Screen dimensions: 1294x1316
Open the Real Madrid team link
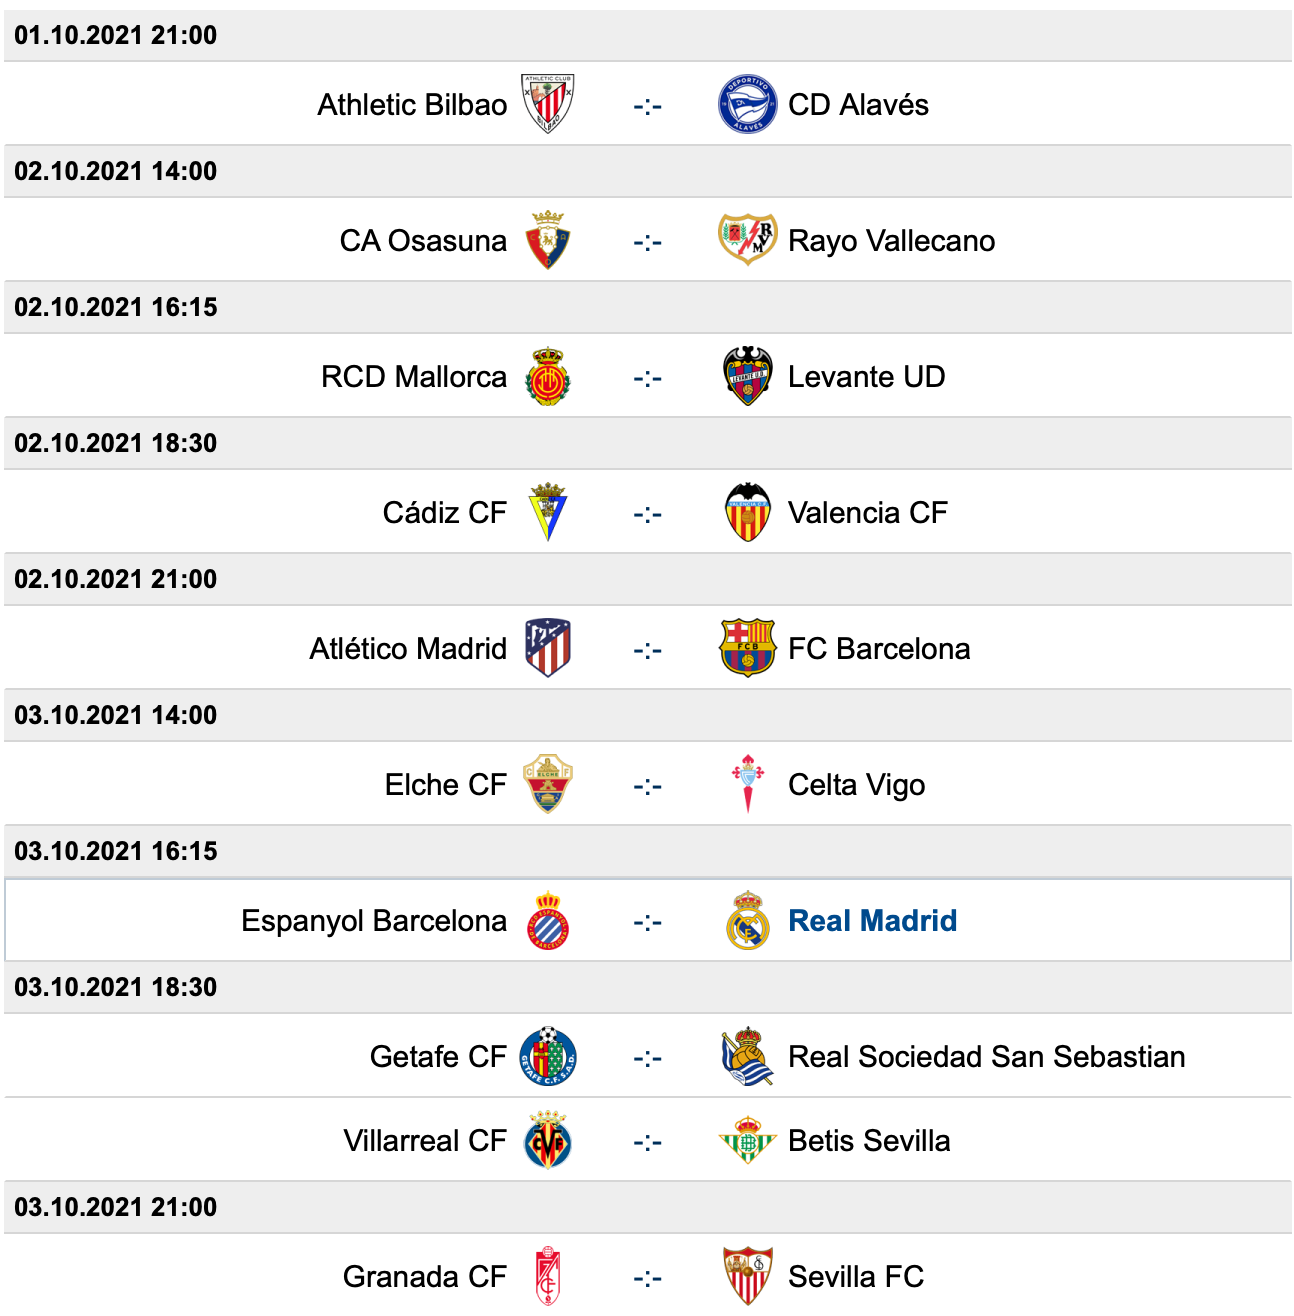872,920
